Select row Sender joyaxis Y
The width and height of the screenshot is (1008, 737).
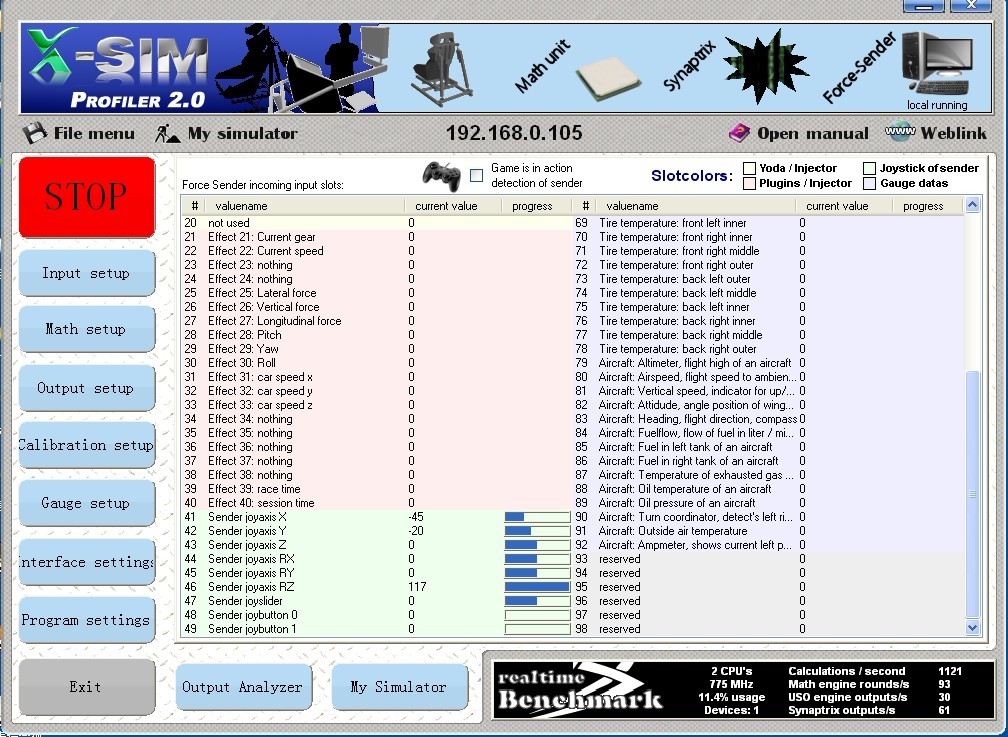pyautogui.click(x=377, y=531)
